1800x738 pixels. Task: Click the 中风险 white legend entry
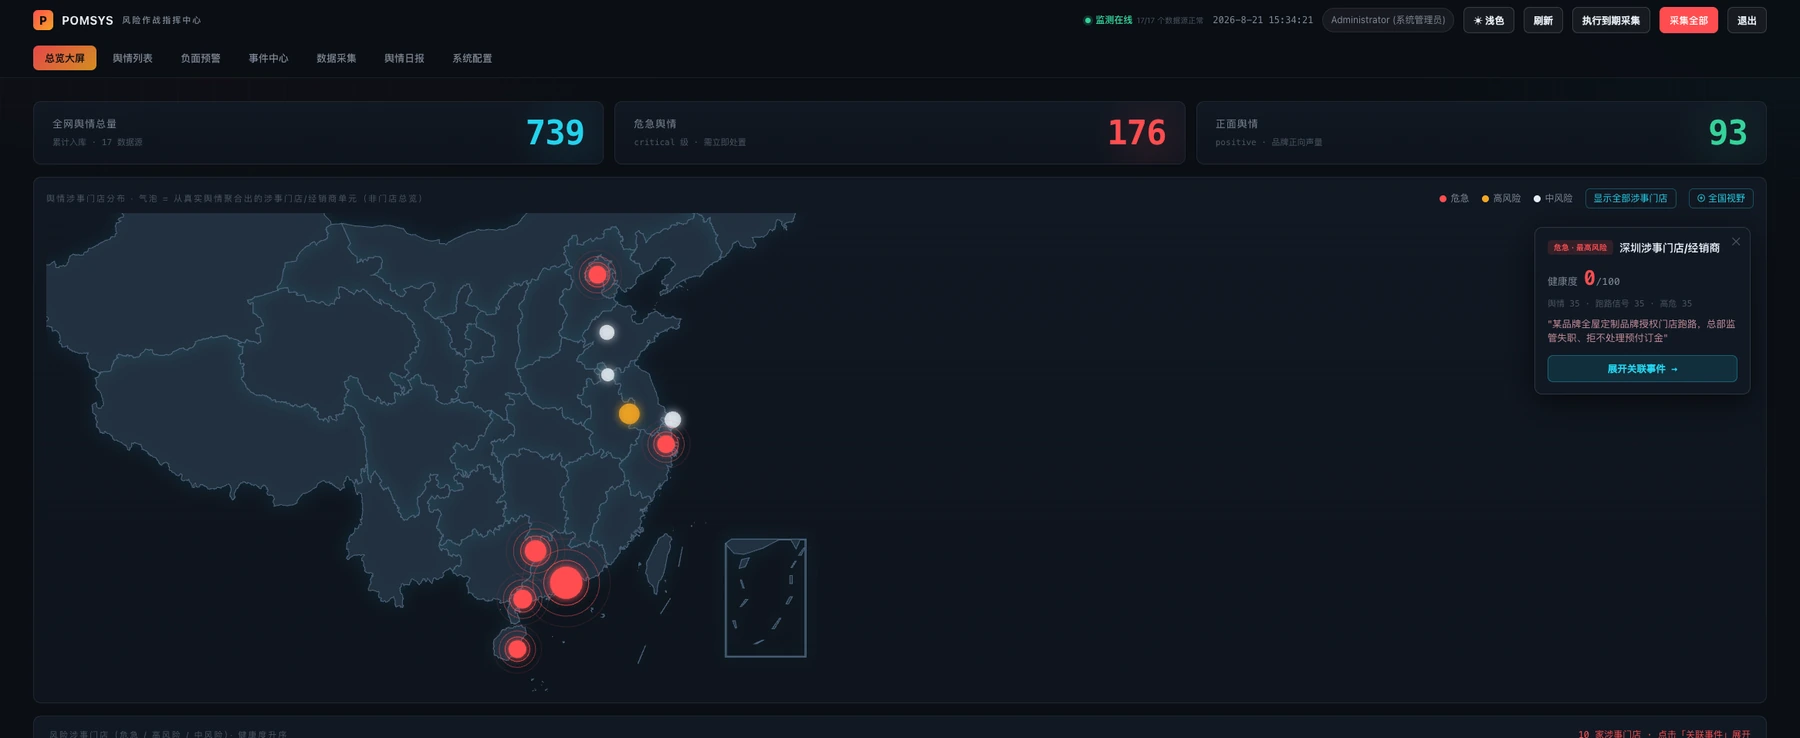(x=1553, y=198)
